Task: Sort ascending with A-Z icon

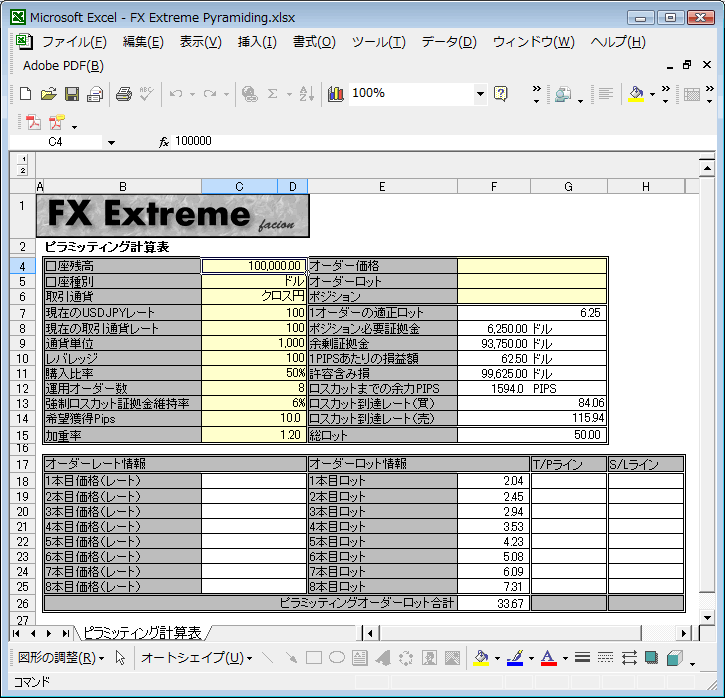Action: tap(307, 94)
